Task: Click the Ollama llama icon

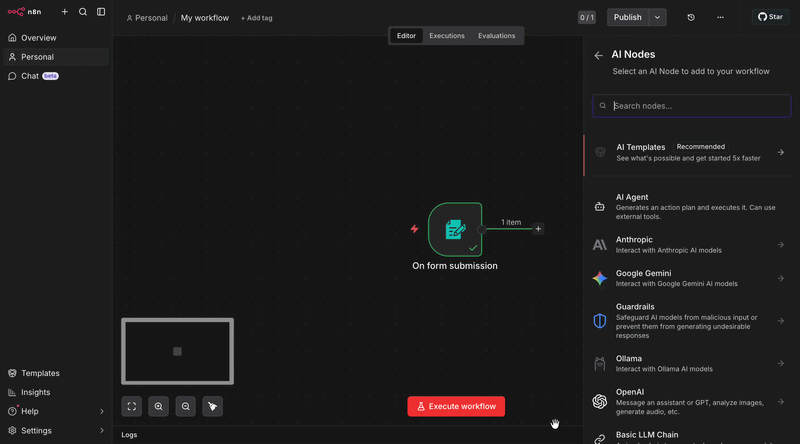Action: (599, 363)
